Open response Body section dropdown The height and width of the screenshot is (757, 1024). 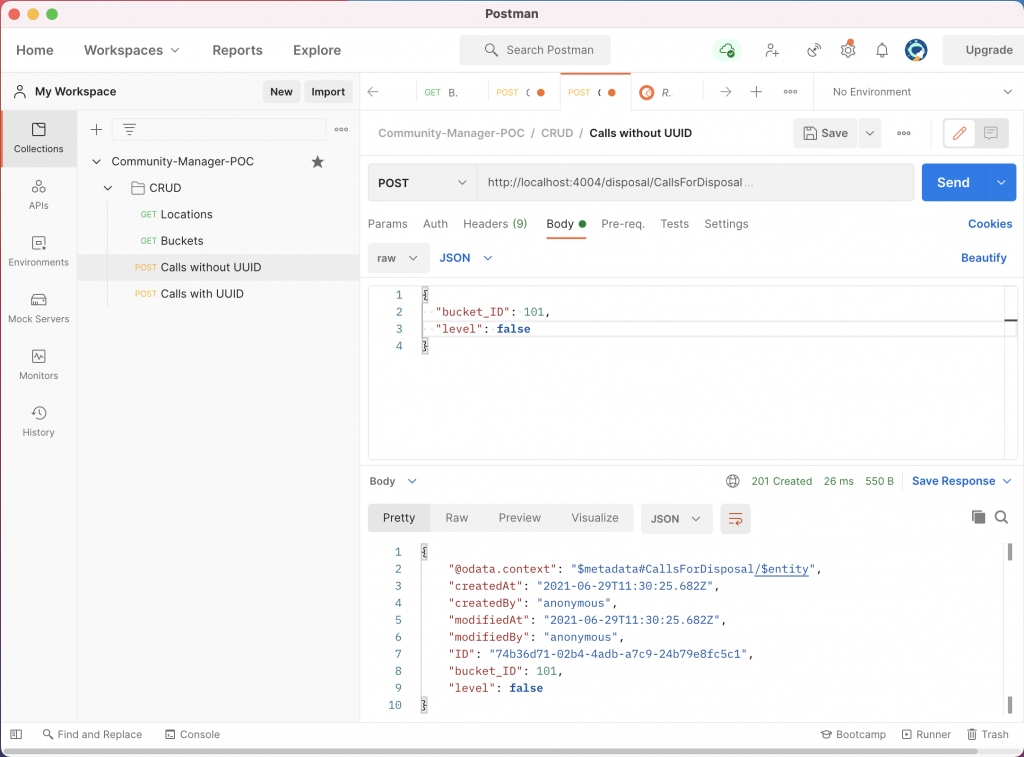tap(393, 481)
